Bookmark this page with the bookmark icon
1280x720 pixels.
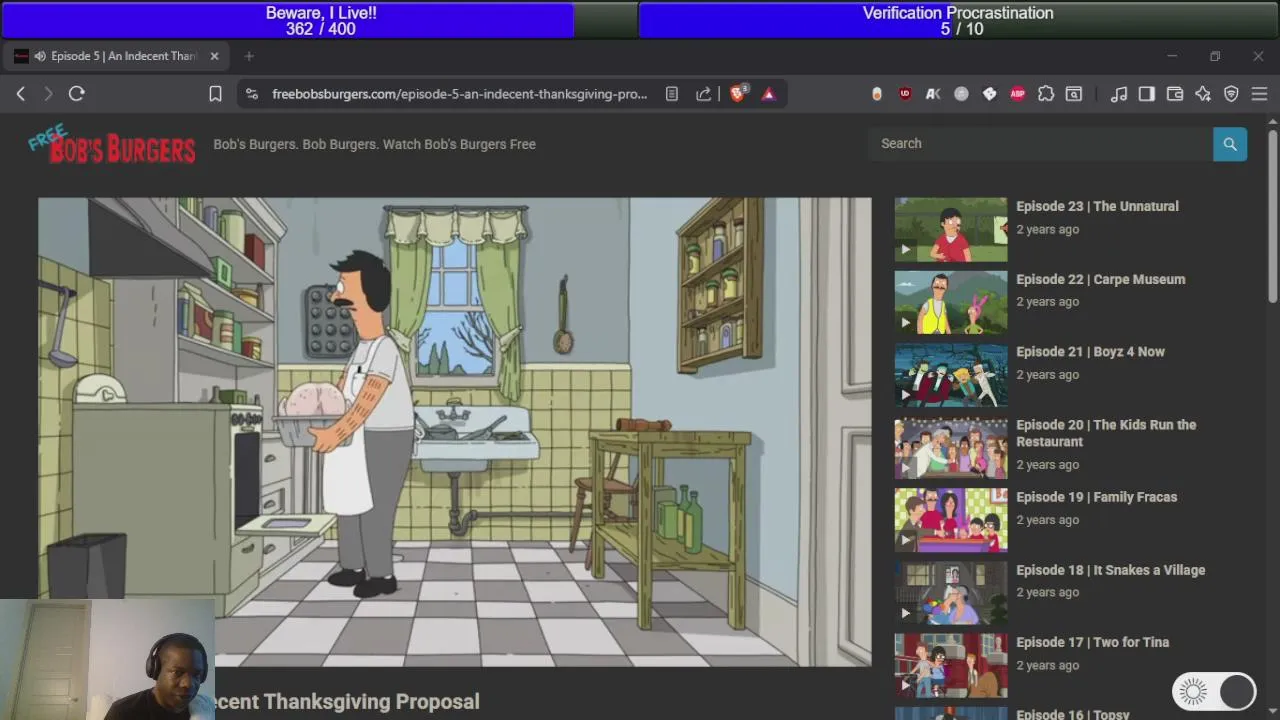215,93
